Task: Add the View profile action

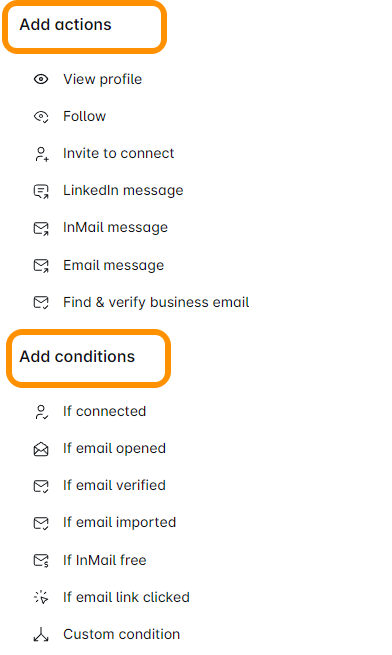Action: point(102,79)
